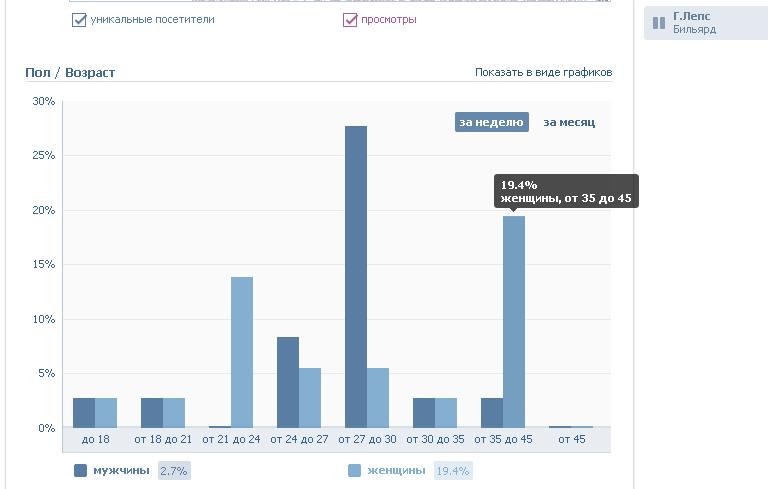This screenshot has width=768, height=489.
Task: Click the women (женщины) legend color swatch
Action: coord(354,470)
